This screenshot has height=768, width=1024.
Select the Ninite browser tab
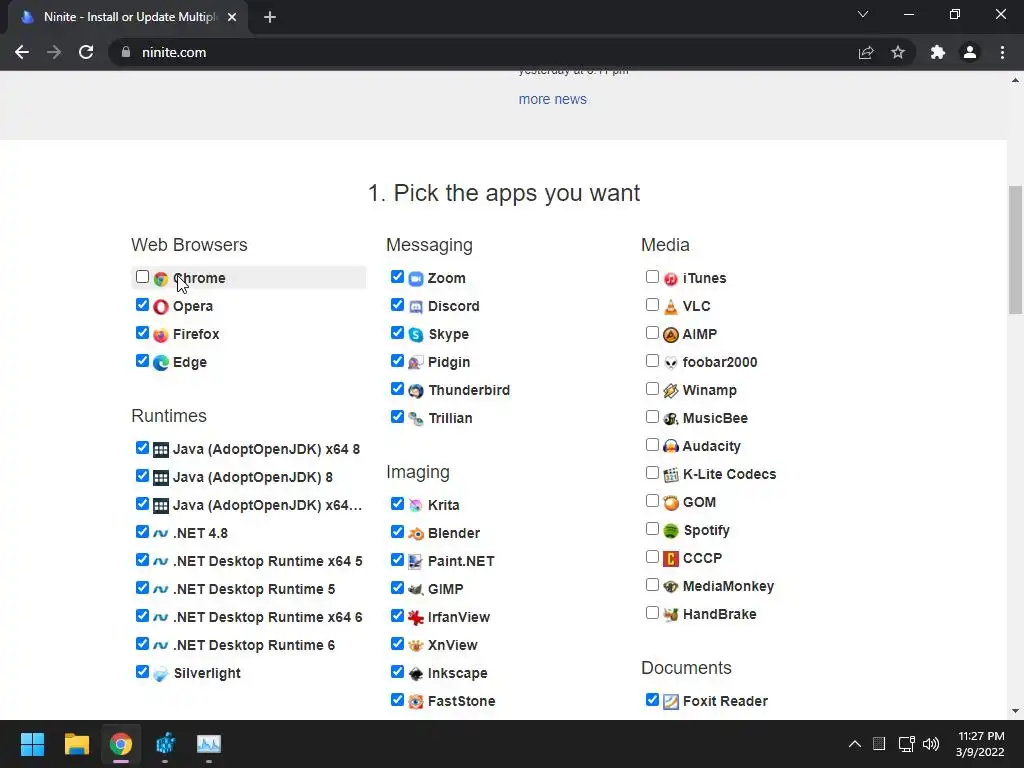pyautogui.click(x=128, y=17)
